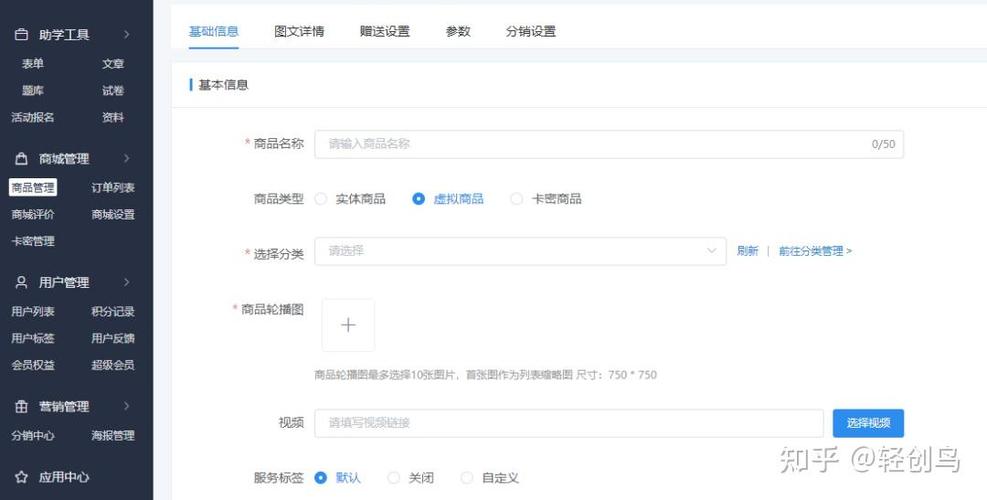The image size is (987, 500).
Task: Open 资料 in the sidebar
Action: pos(113,117)
